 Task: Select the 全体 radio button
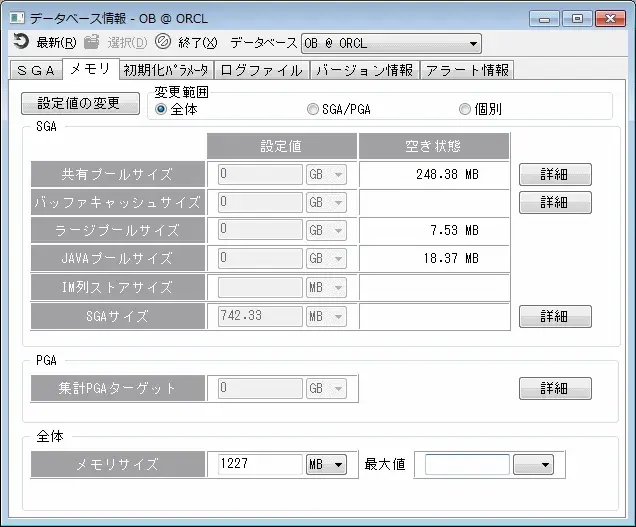[x=161, y=109]
